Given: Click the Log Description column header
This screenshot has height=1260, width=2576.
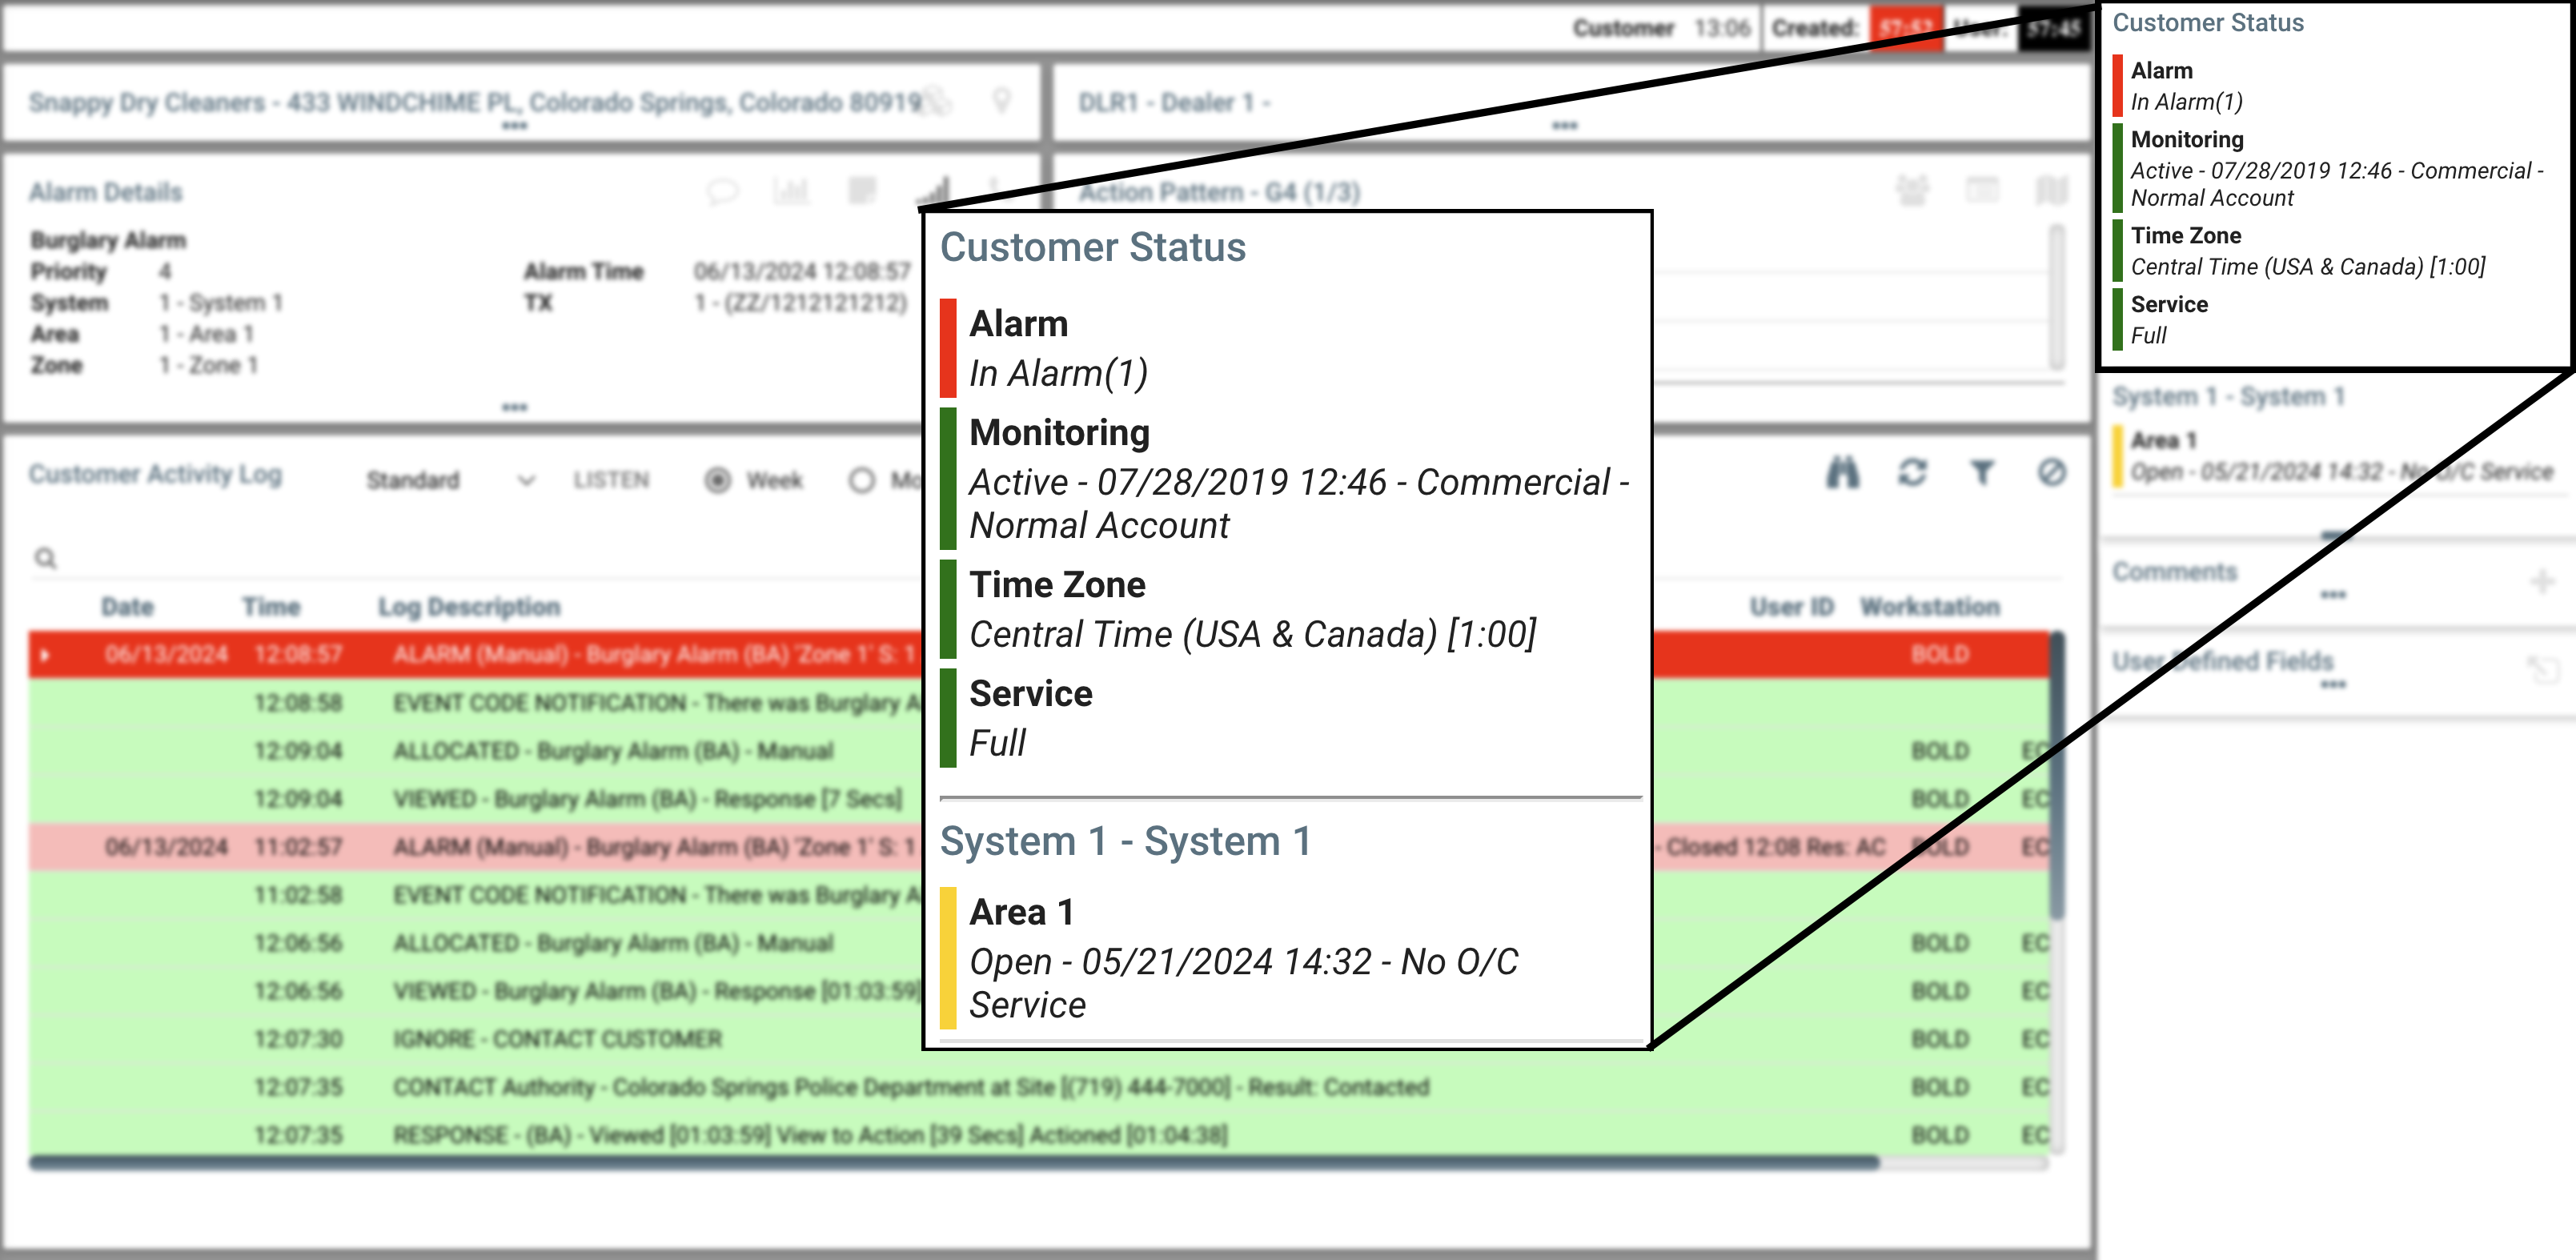Looking at the screenshot, I should tap(468, 607).
